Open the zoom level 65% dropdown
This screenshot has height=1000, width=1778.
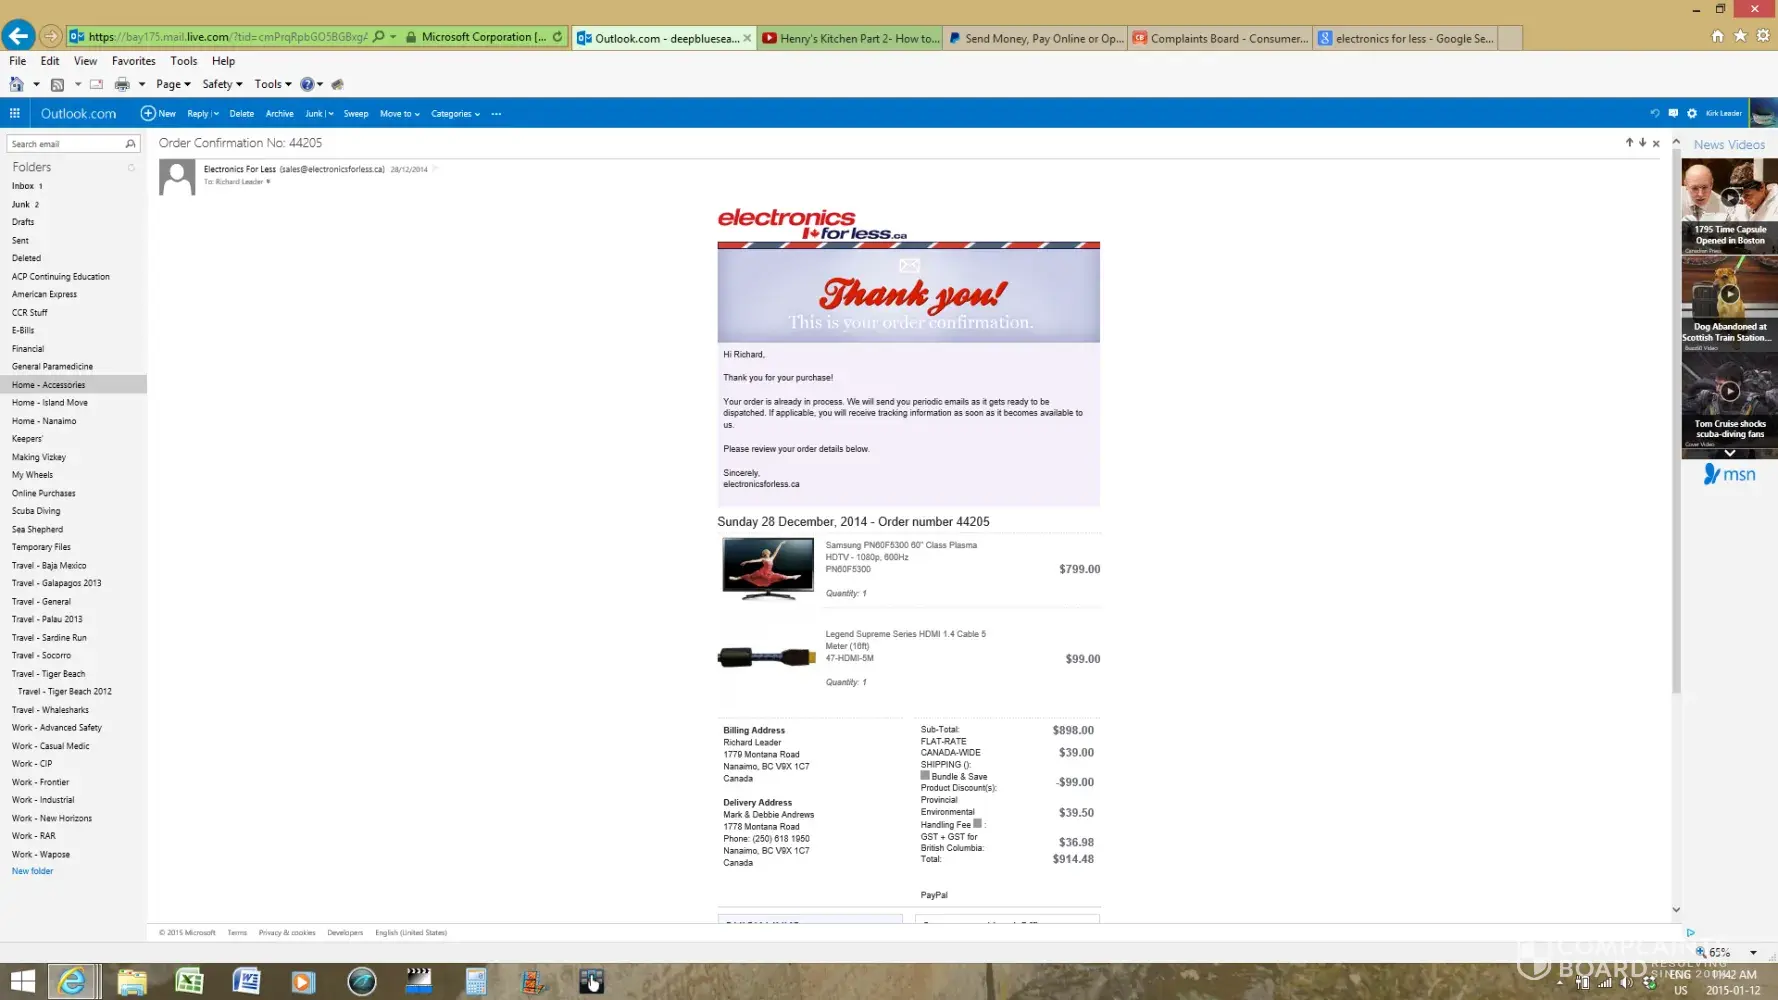point(1753,953)
